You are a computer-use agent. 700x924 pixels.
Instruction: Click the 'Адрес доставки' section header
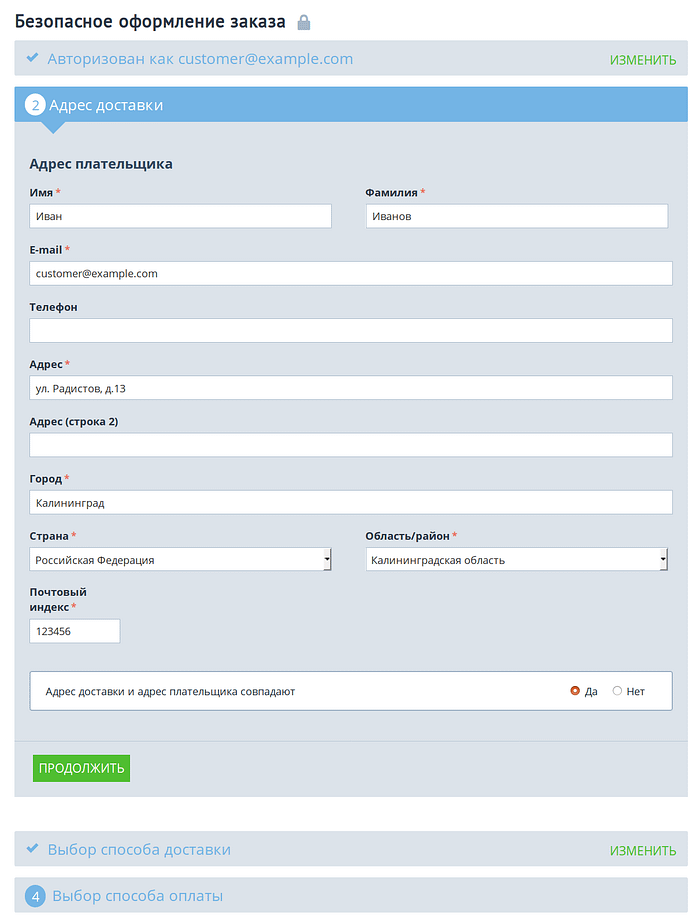pos(106,105)
